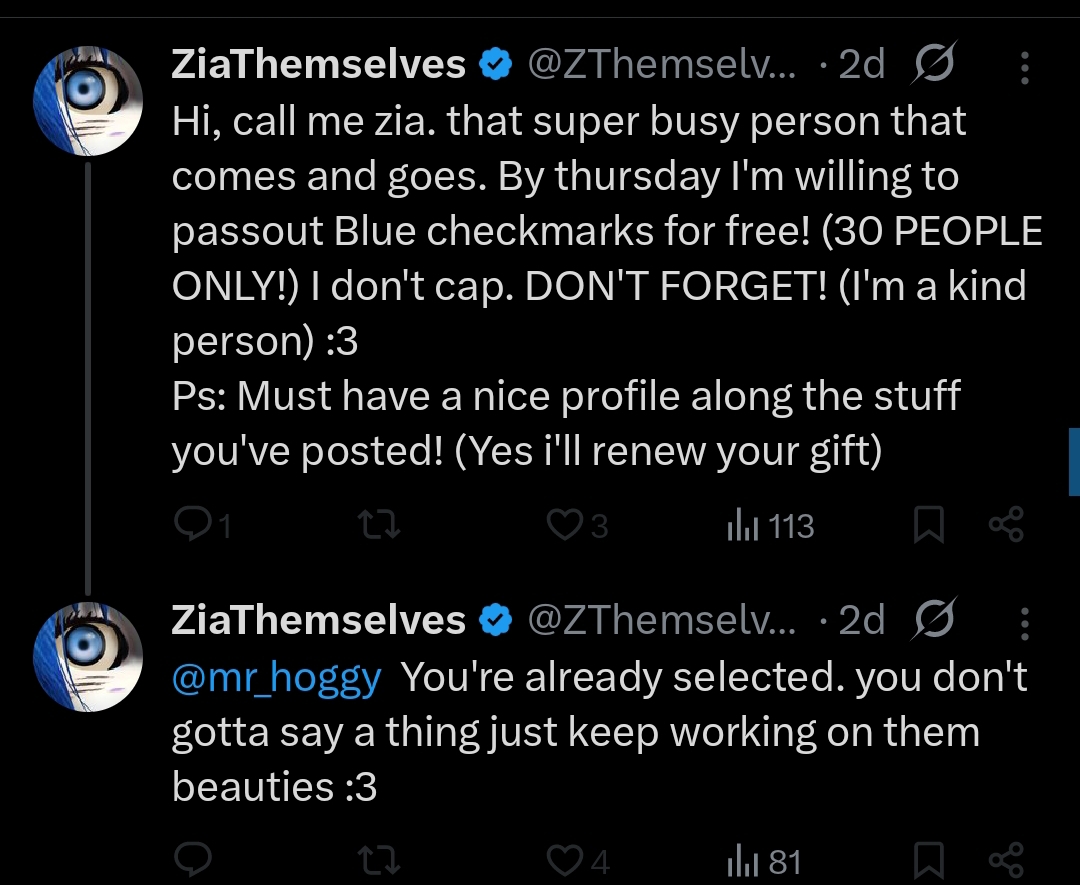Open the @mr_hoggy mention link
The image size is (1080, 885).
coord(277,678)
